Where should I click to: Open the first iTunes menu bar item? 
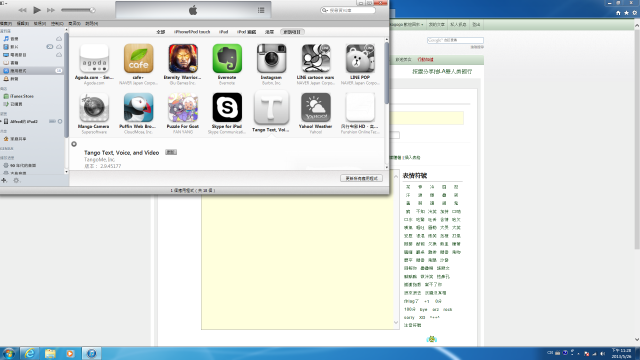(x=6, y=24)
